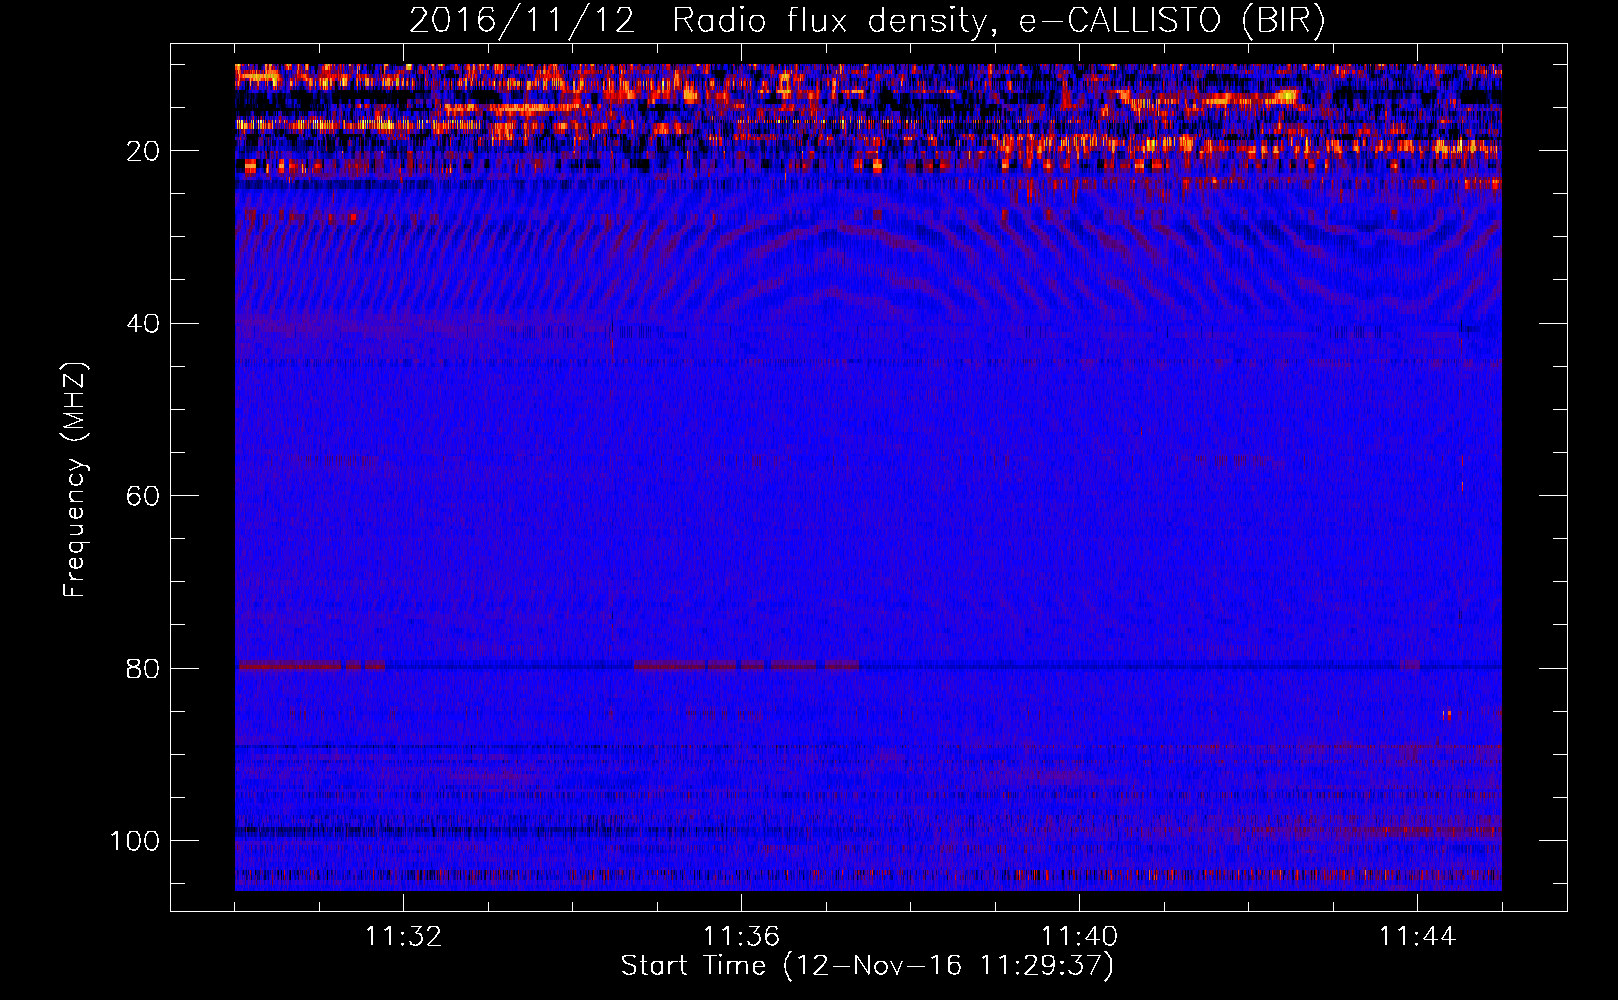Click the 20 frequency tick label
Image resolution: width=1618 pixels, height=1000 pixels.
tap(144, 151)
